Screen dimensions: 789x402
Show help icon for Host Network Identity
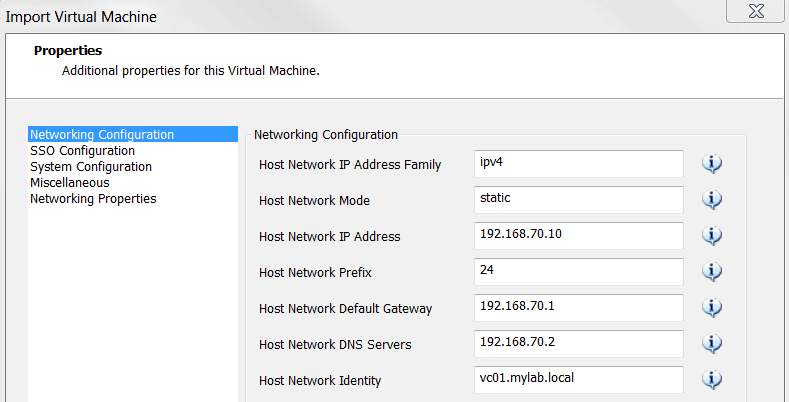712,380
